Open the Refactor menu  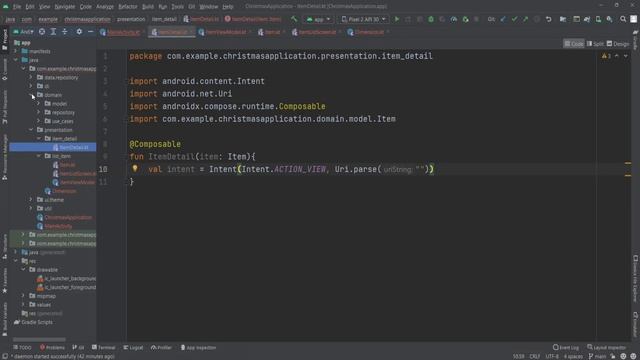point(128,7)
